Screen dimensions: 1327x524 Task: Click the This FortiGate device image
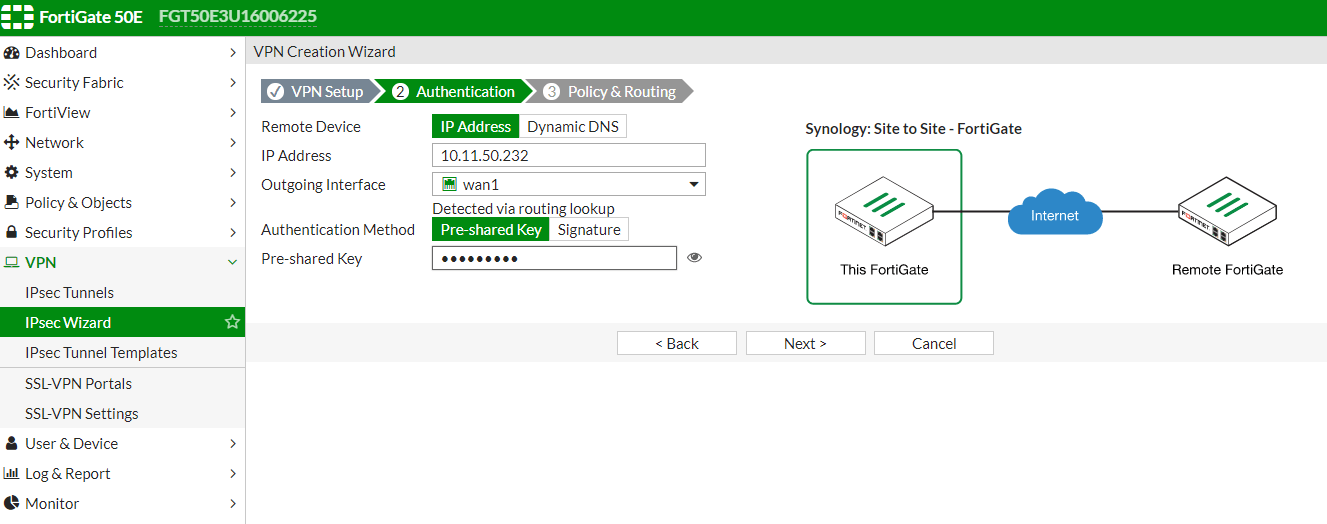click(884, 212)
